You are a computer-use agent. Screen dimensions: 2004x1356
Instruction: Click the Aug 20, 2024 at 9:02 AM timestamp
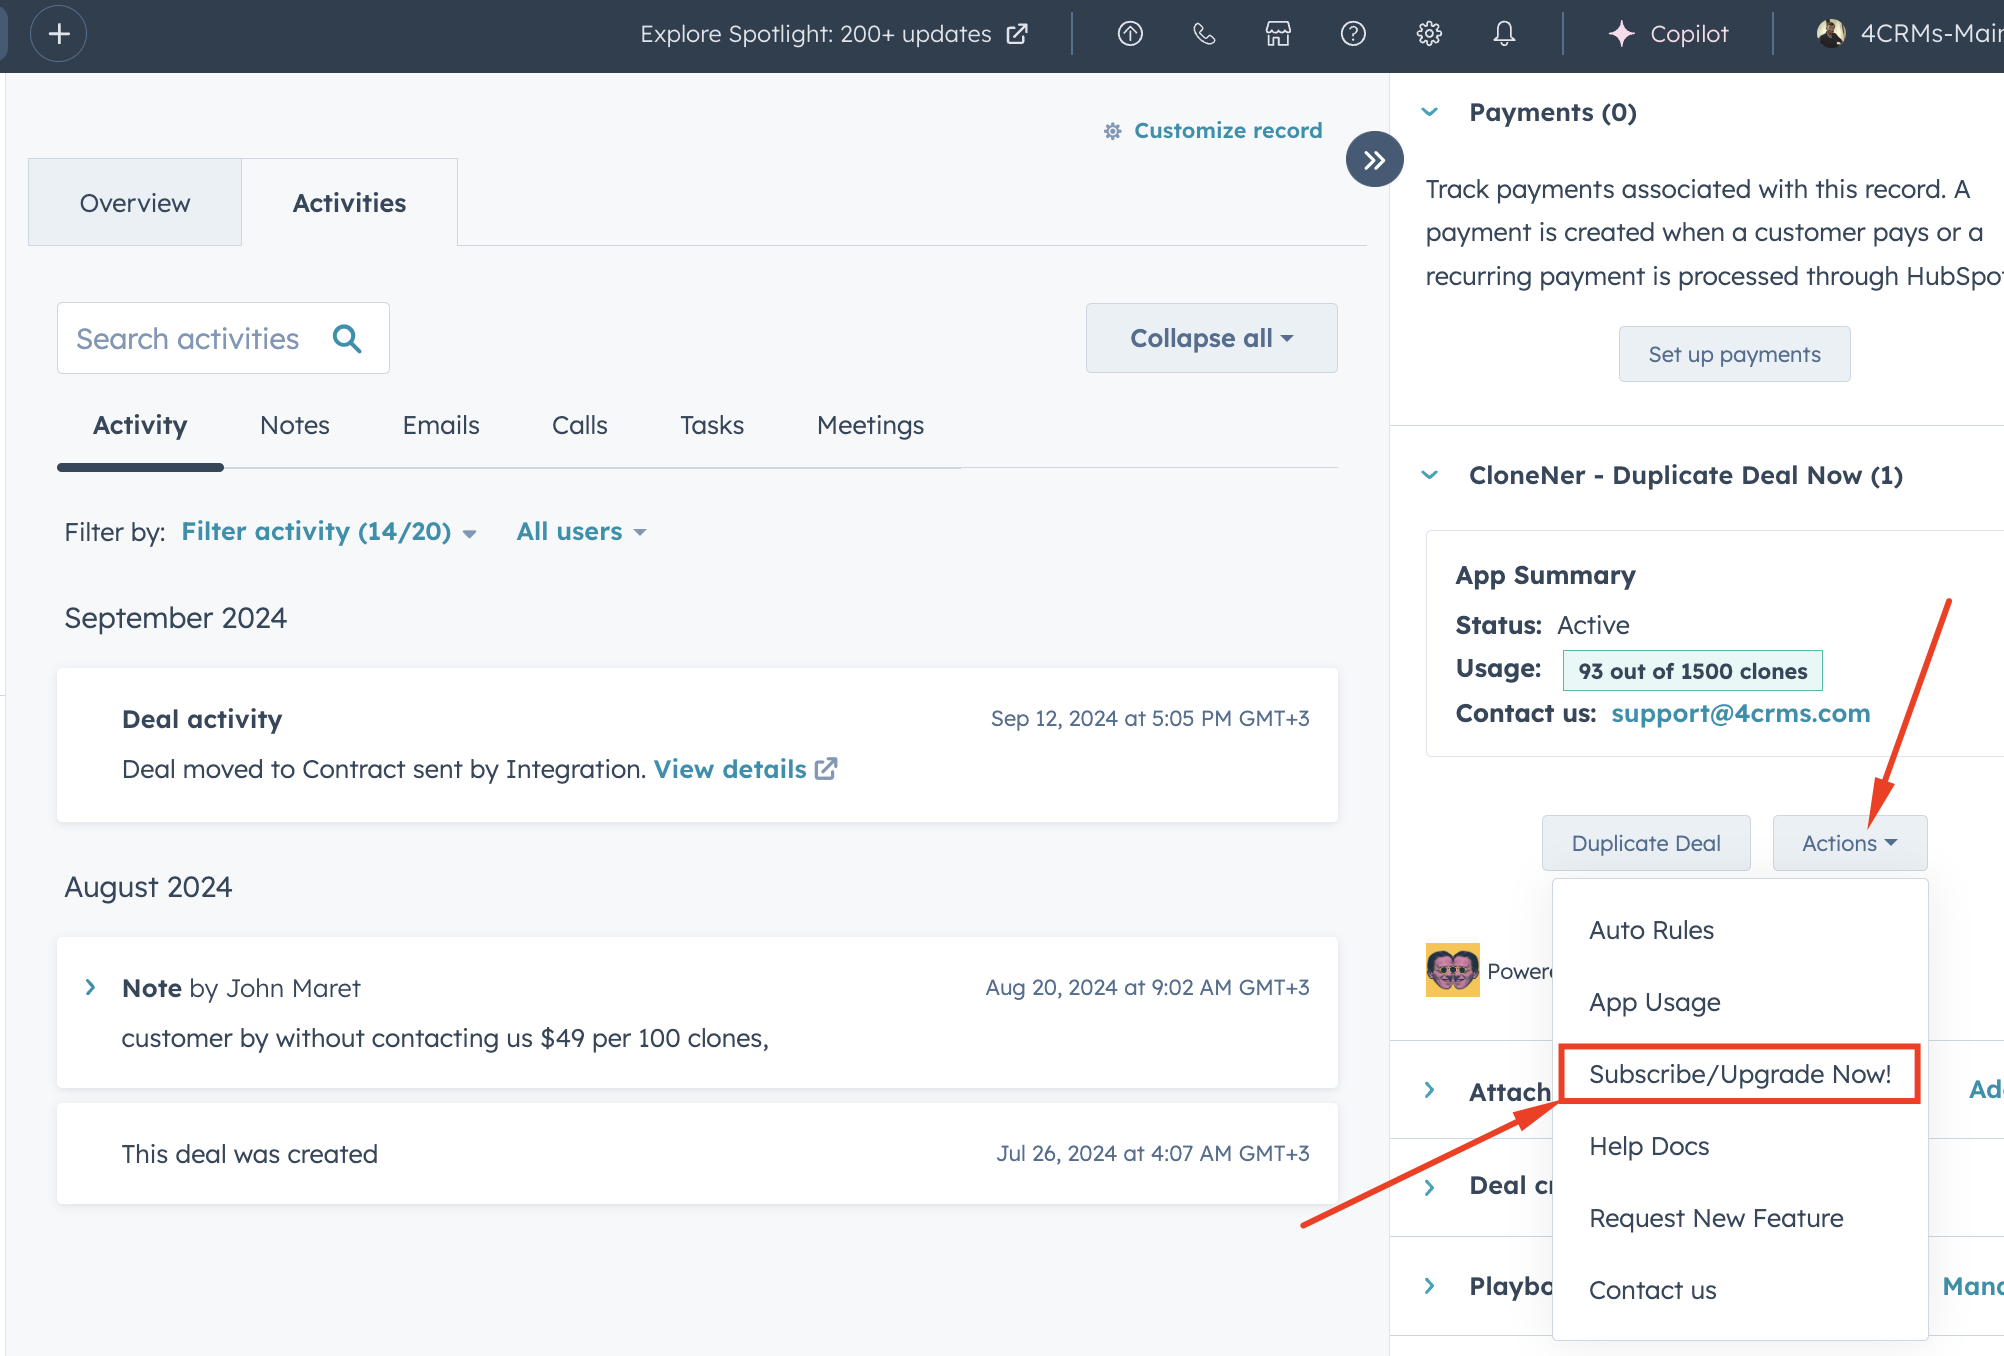coord(1147,987)
